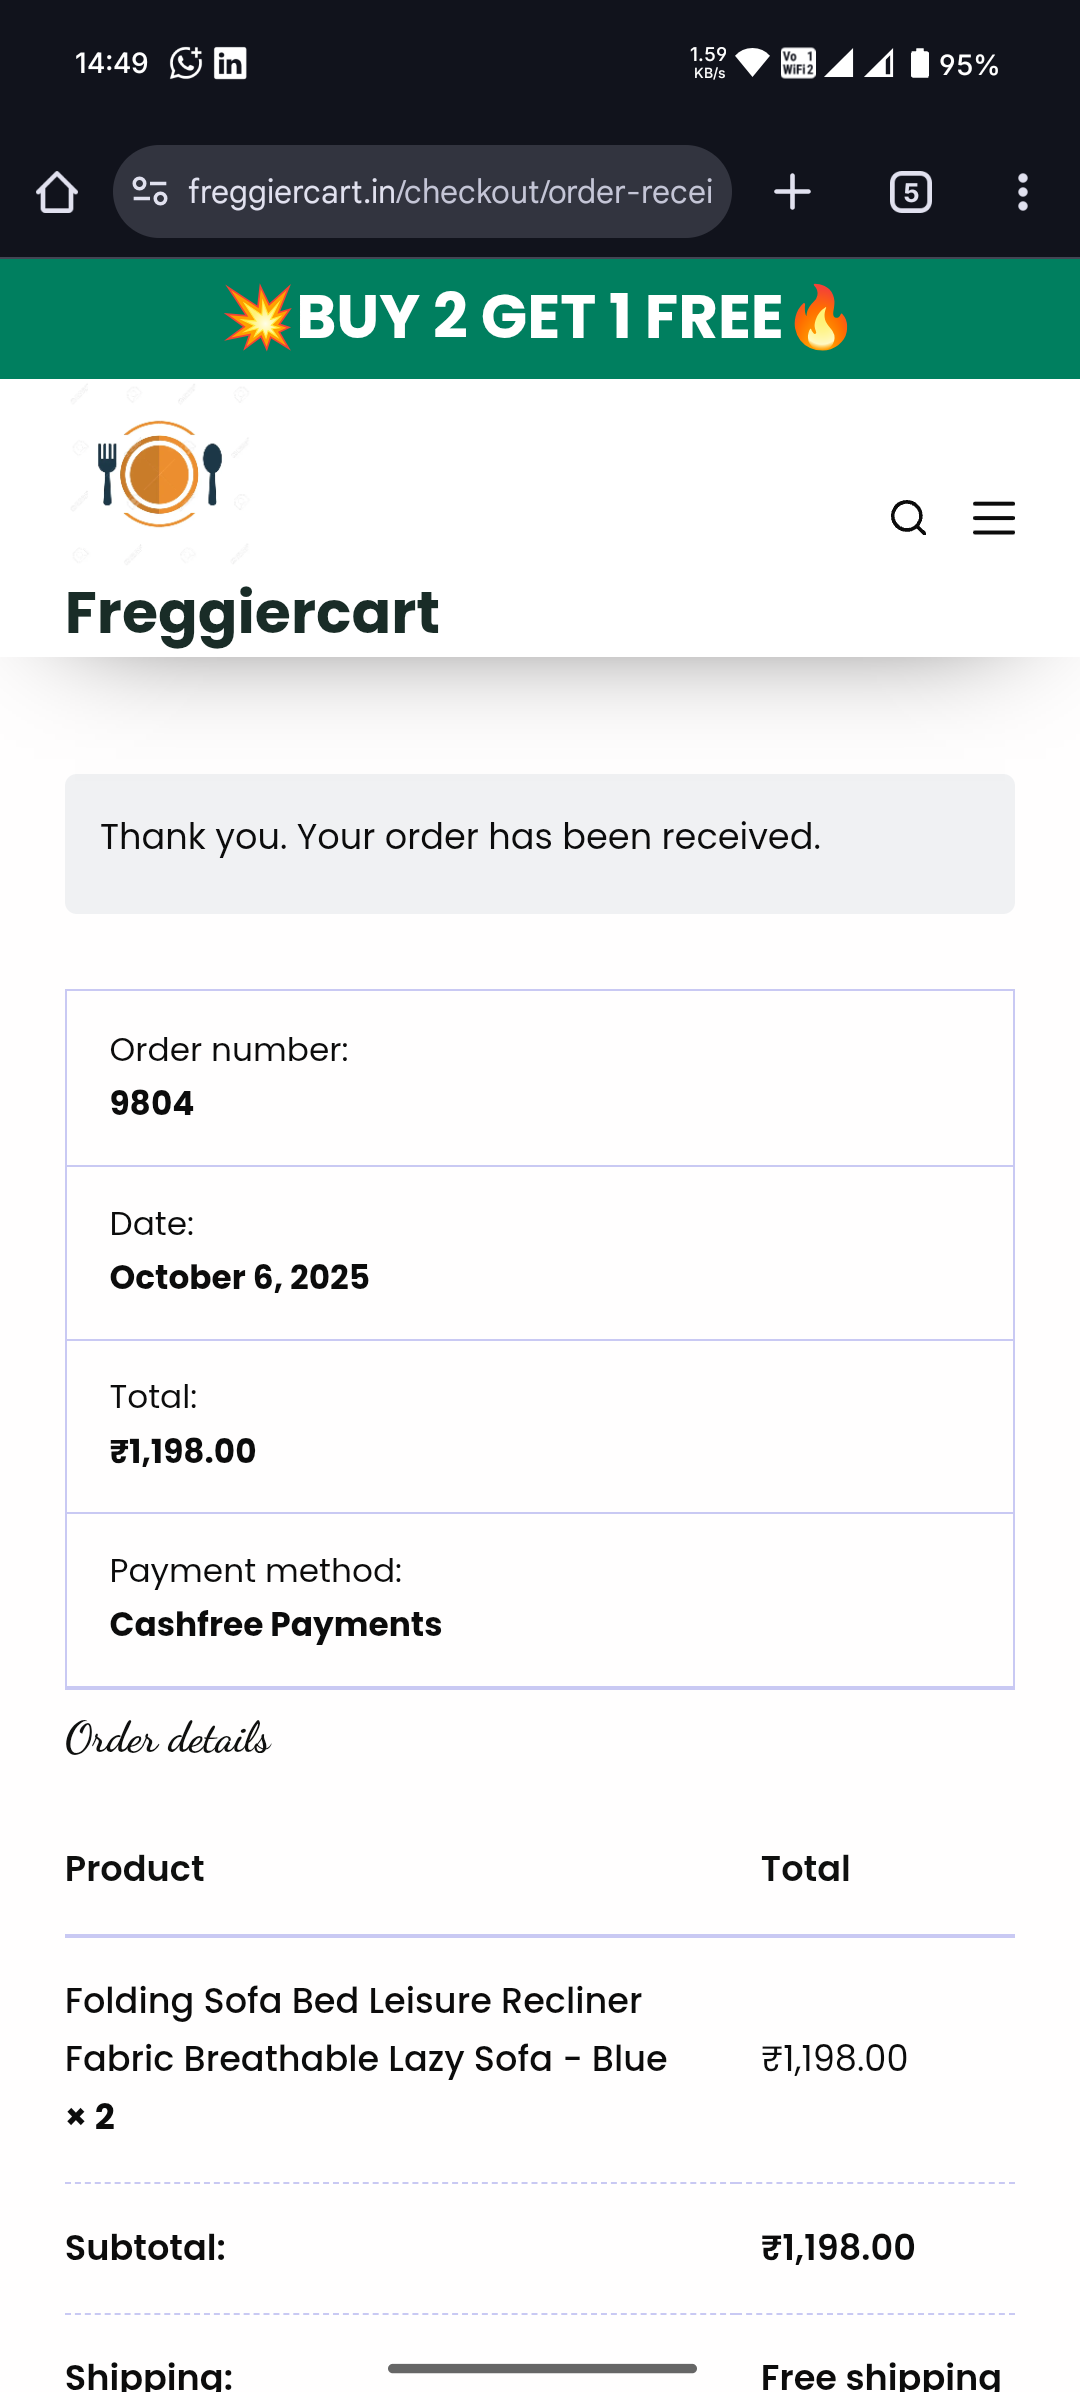Tap the bottom navigation gesture handle
The image size is (1080, 2392).
pos(542,2368)
